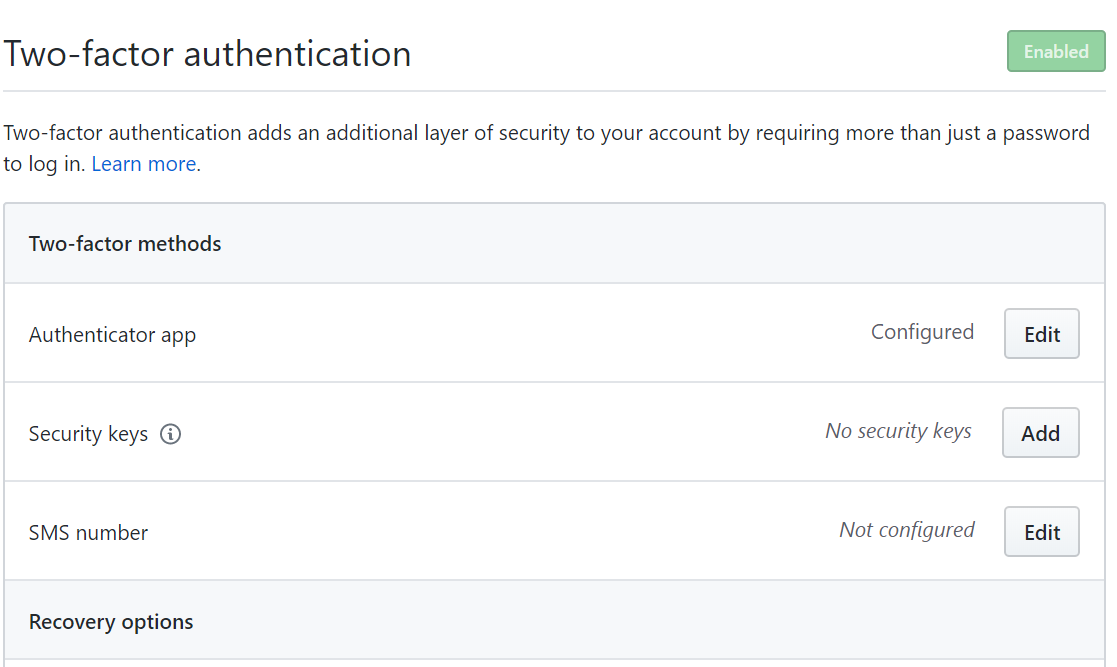Click the No security keys label

pyautogui.click(x=898, y=431)
